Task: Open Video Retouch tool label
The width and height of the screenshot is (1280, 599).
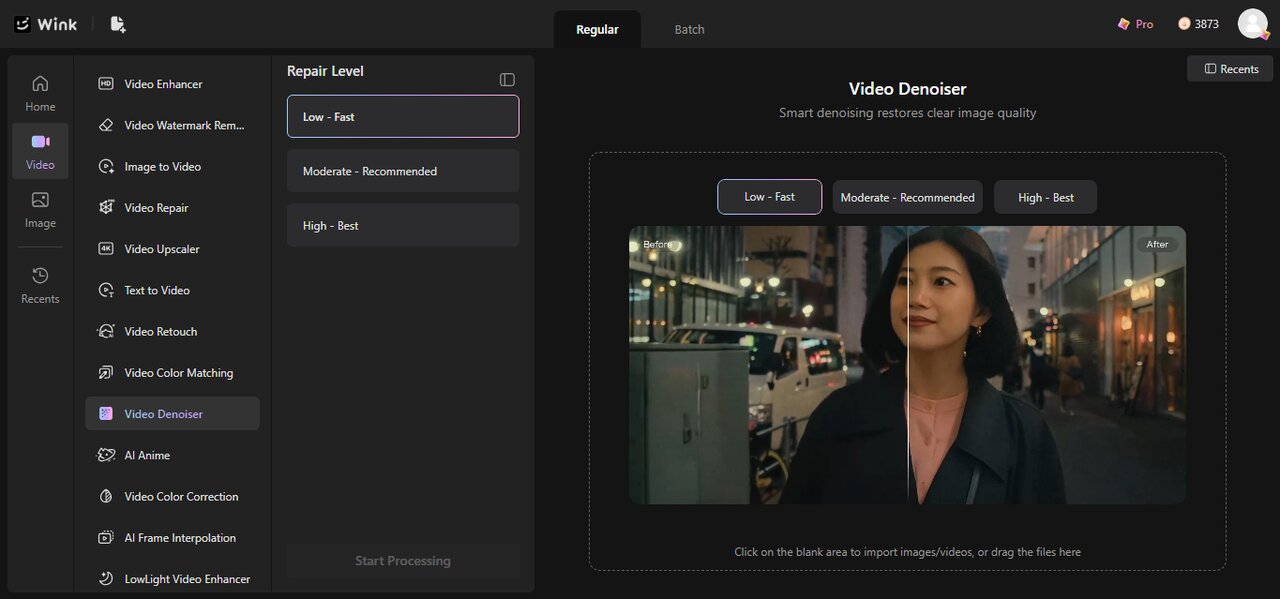Action: pos(161,331)
